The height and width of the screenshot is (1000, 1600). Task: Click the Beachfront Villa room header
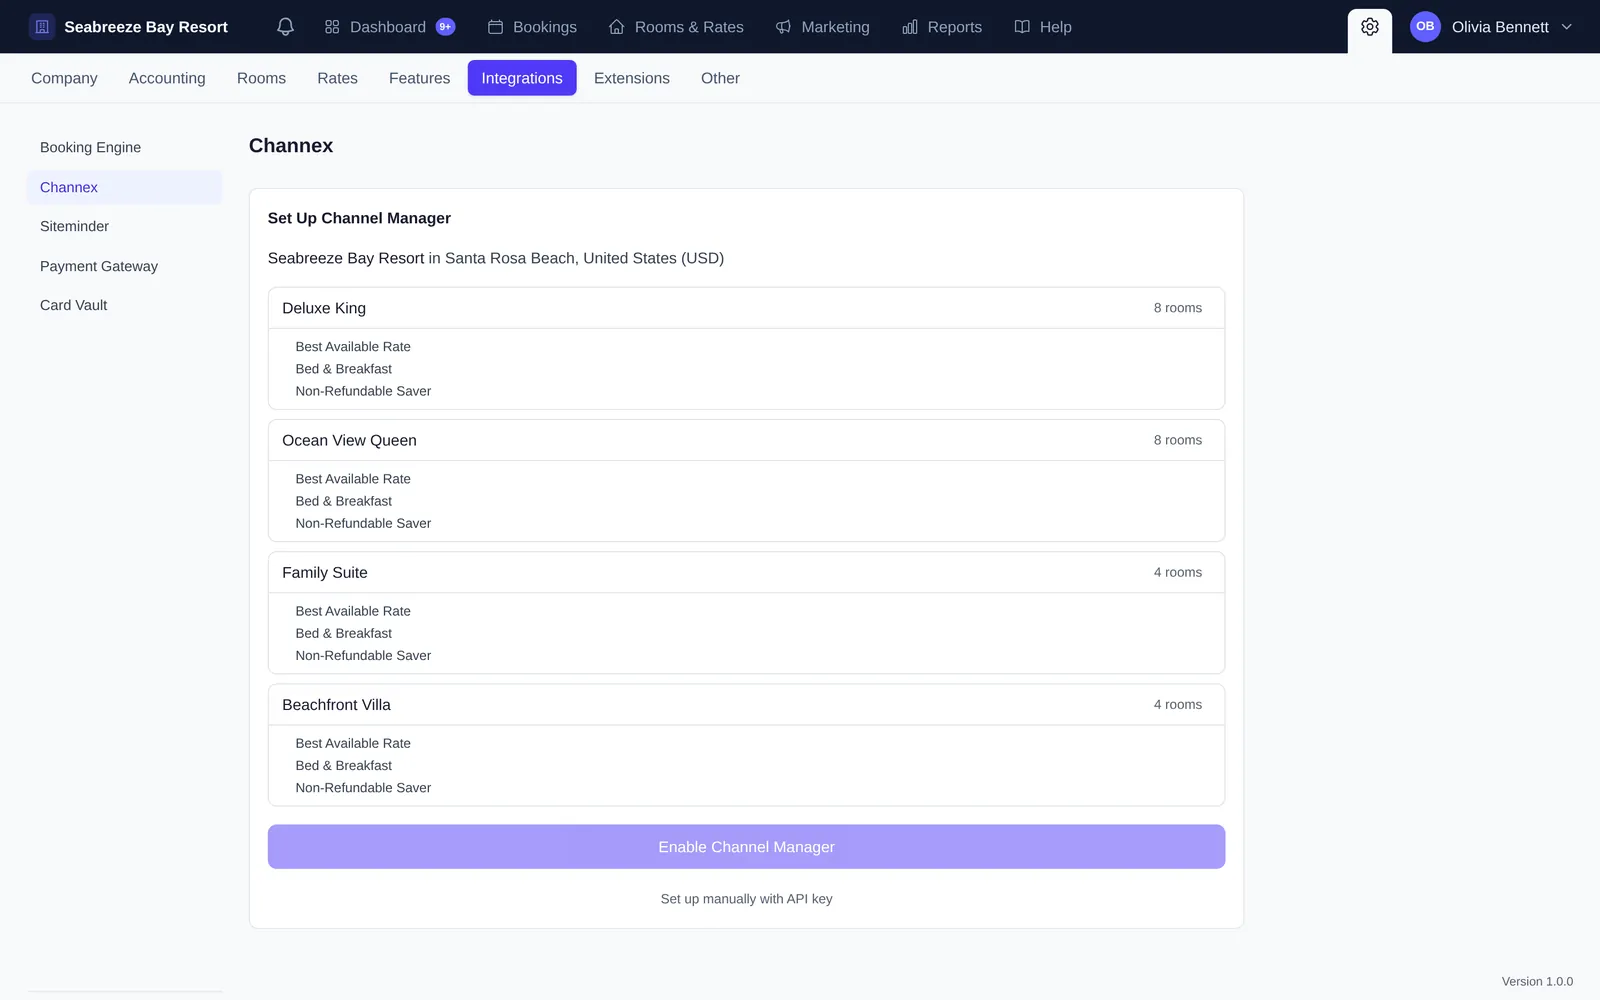[x=746, y=705]
